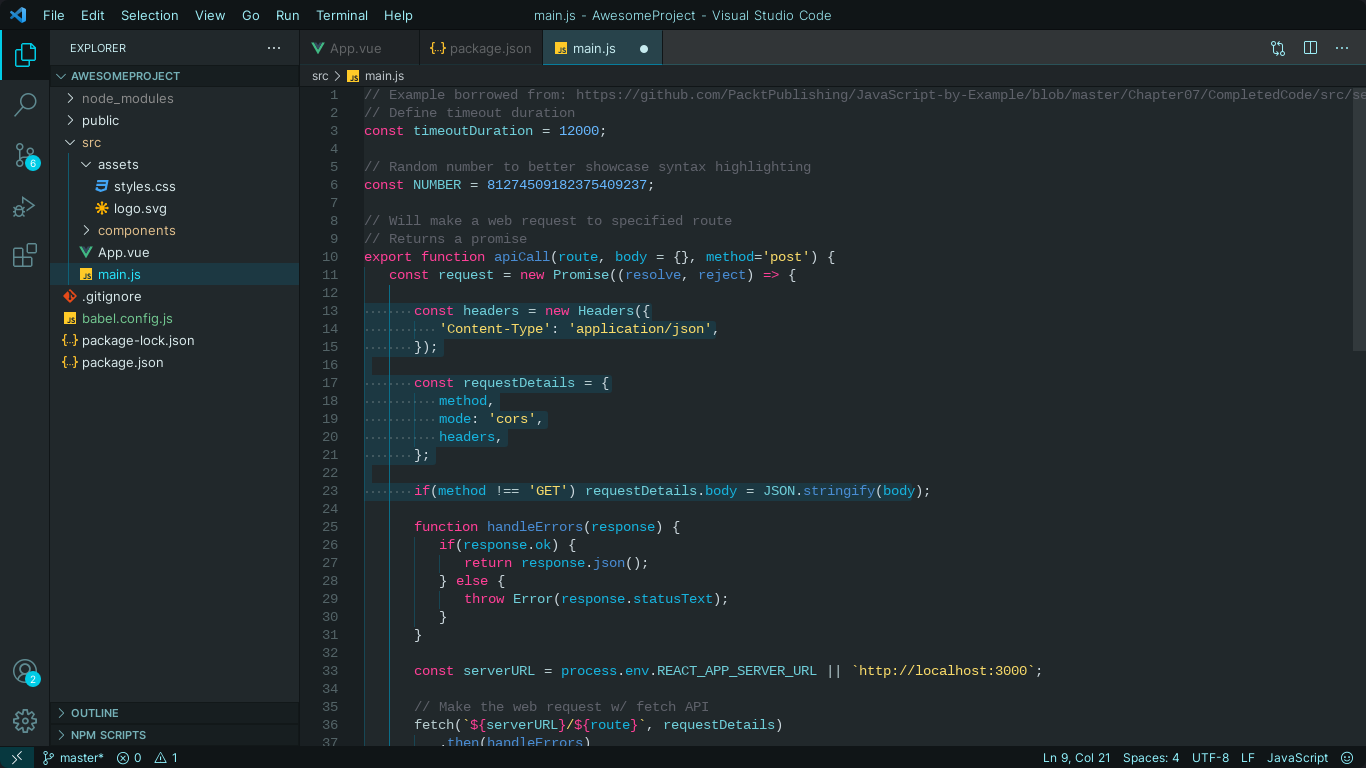Image resolution: width=1366 pixels, height=768 pixels.
Task: Click Ln 9, Col 21 cursor position
Action: [1076, 758]
